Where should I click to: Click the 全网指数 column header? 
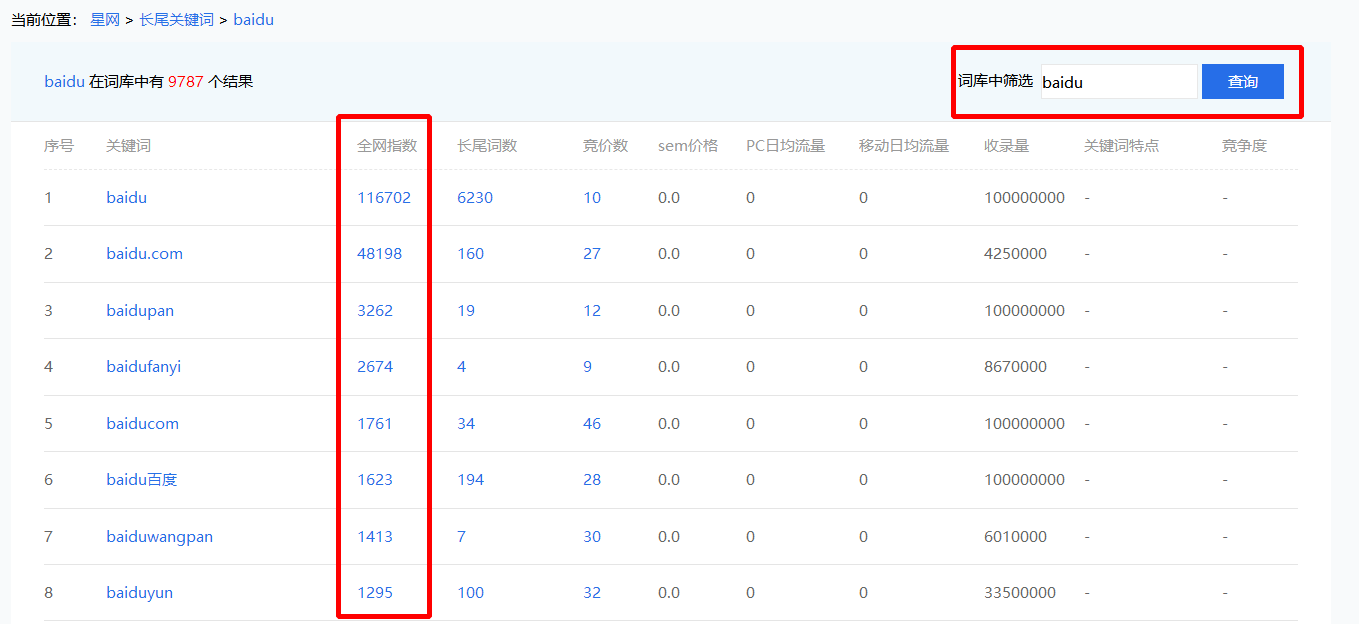[x=387, y=146]
